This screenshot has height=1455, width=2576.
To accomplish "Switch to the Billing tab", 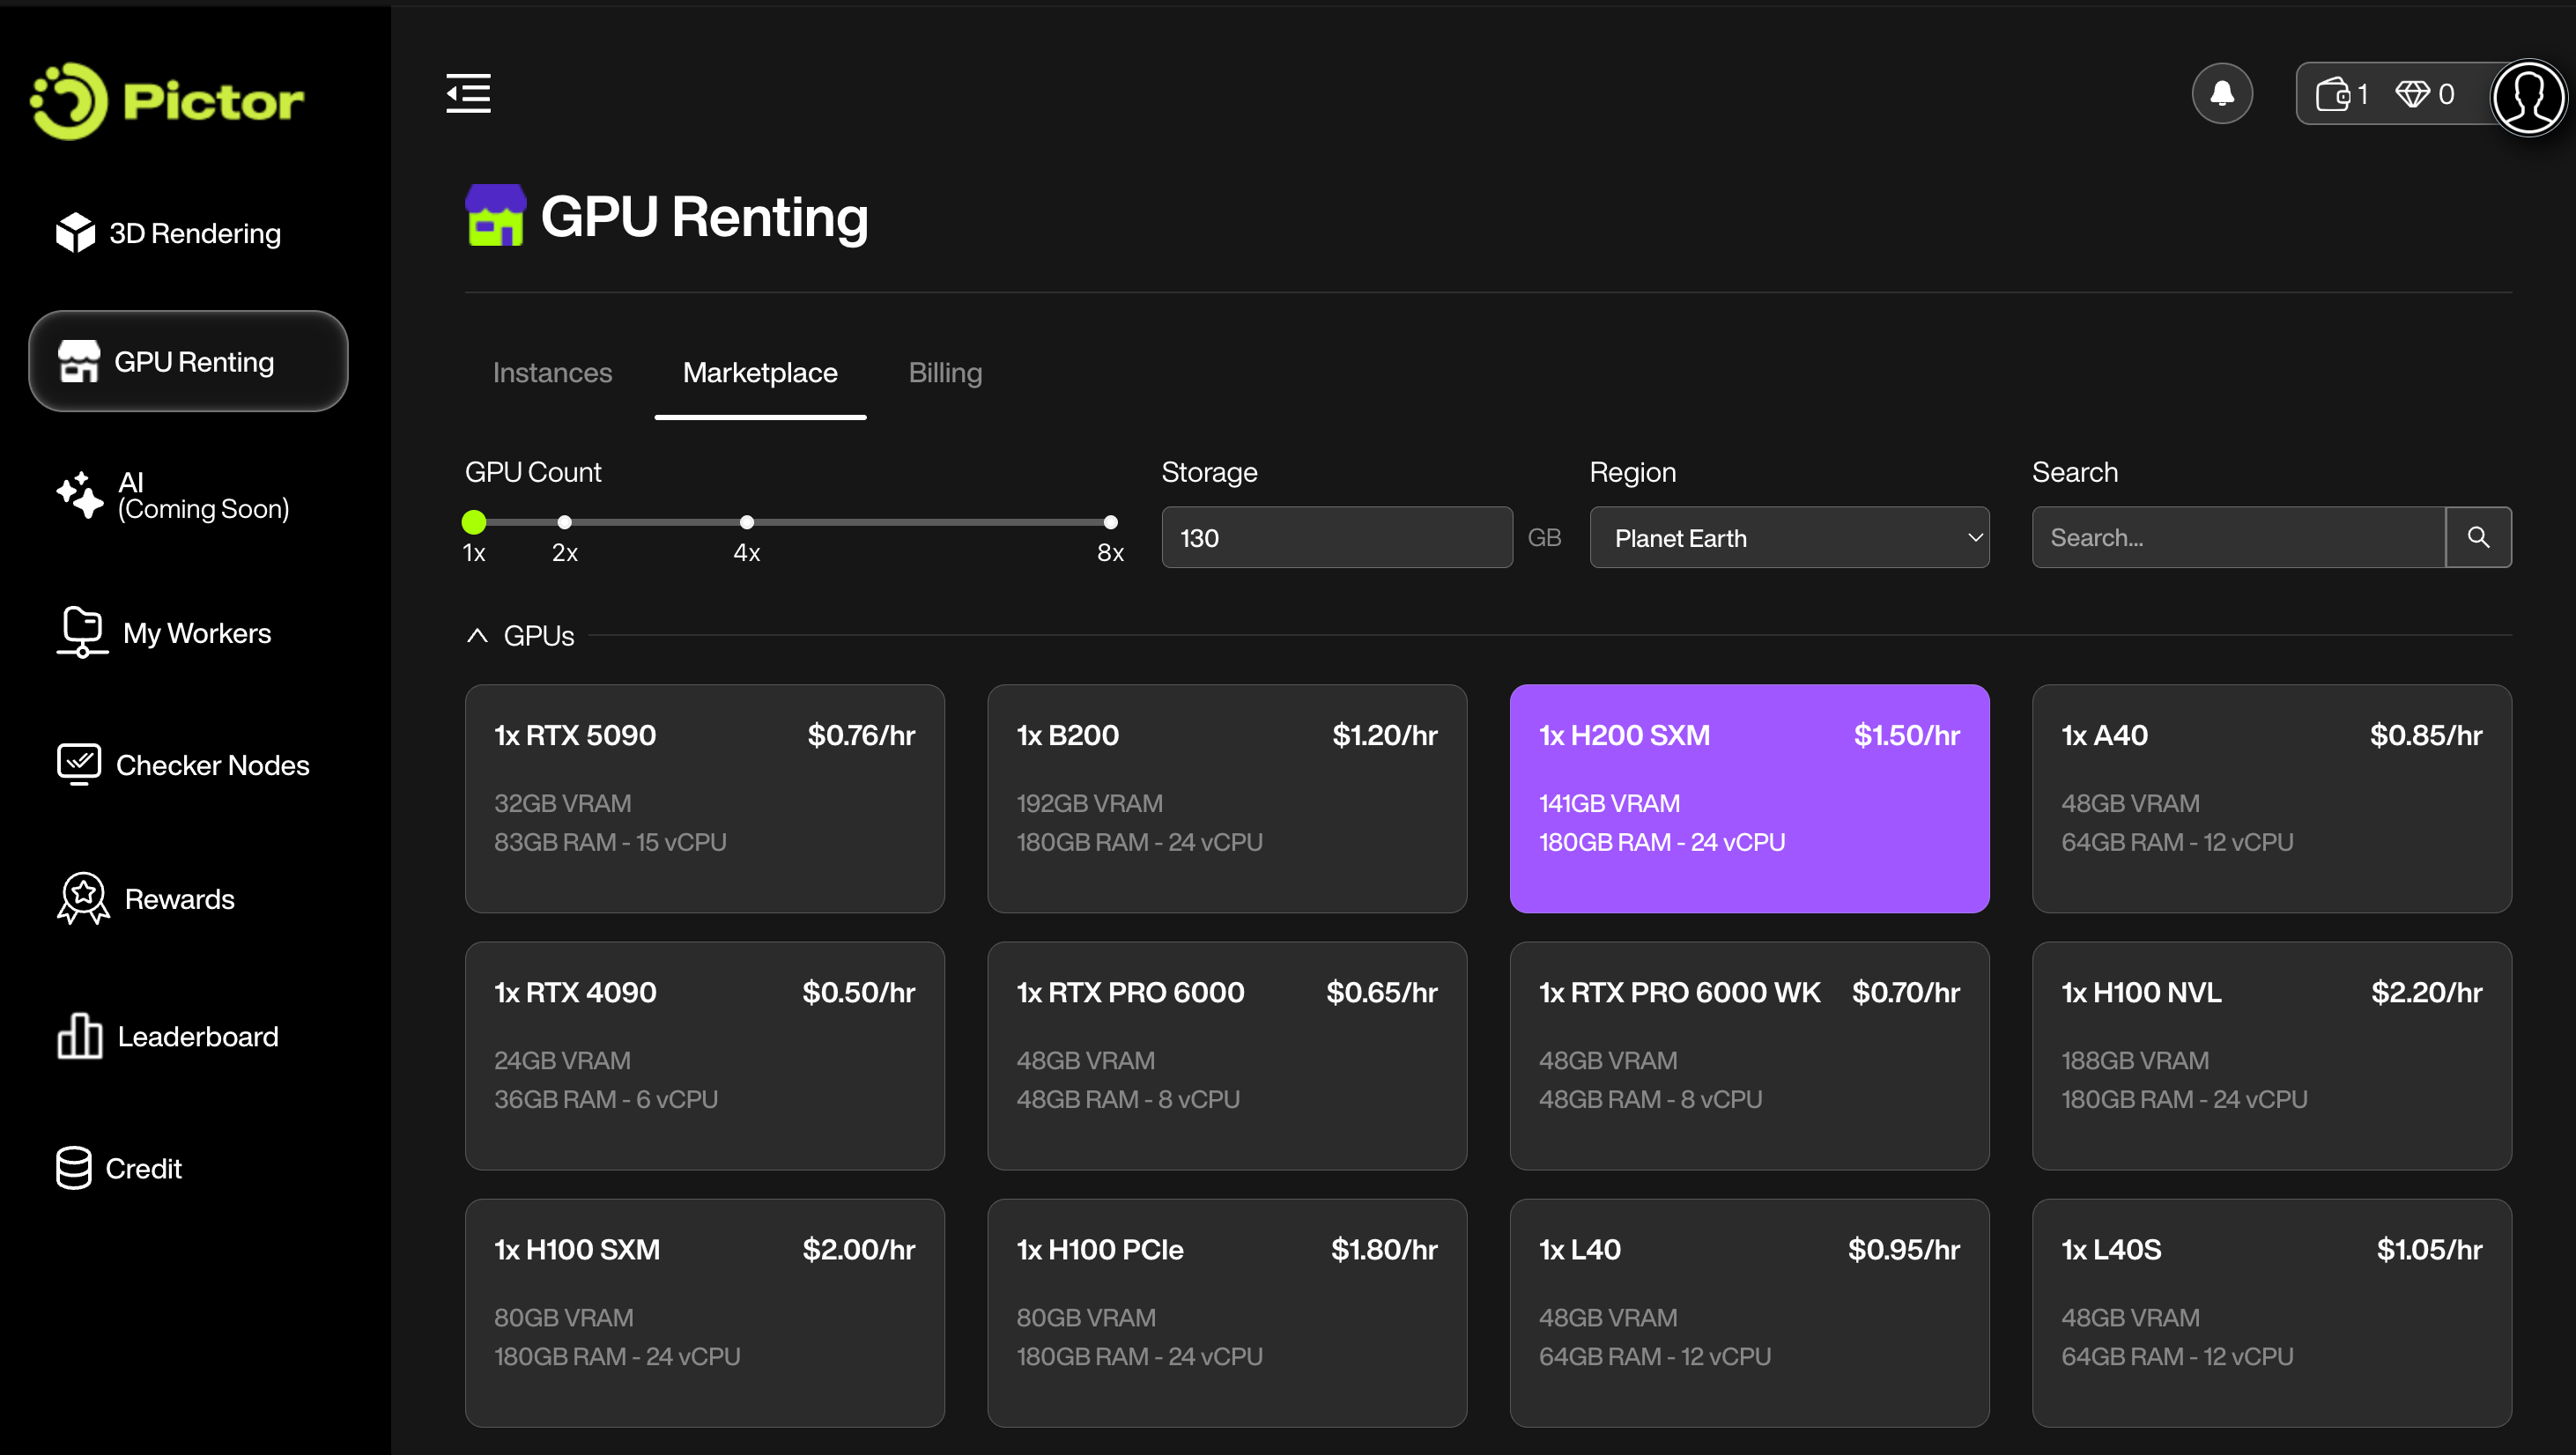I will click(944, 372).
